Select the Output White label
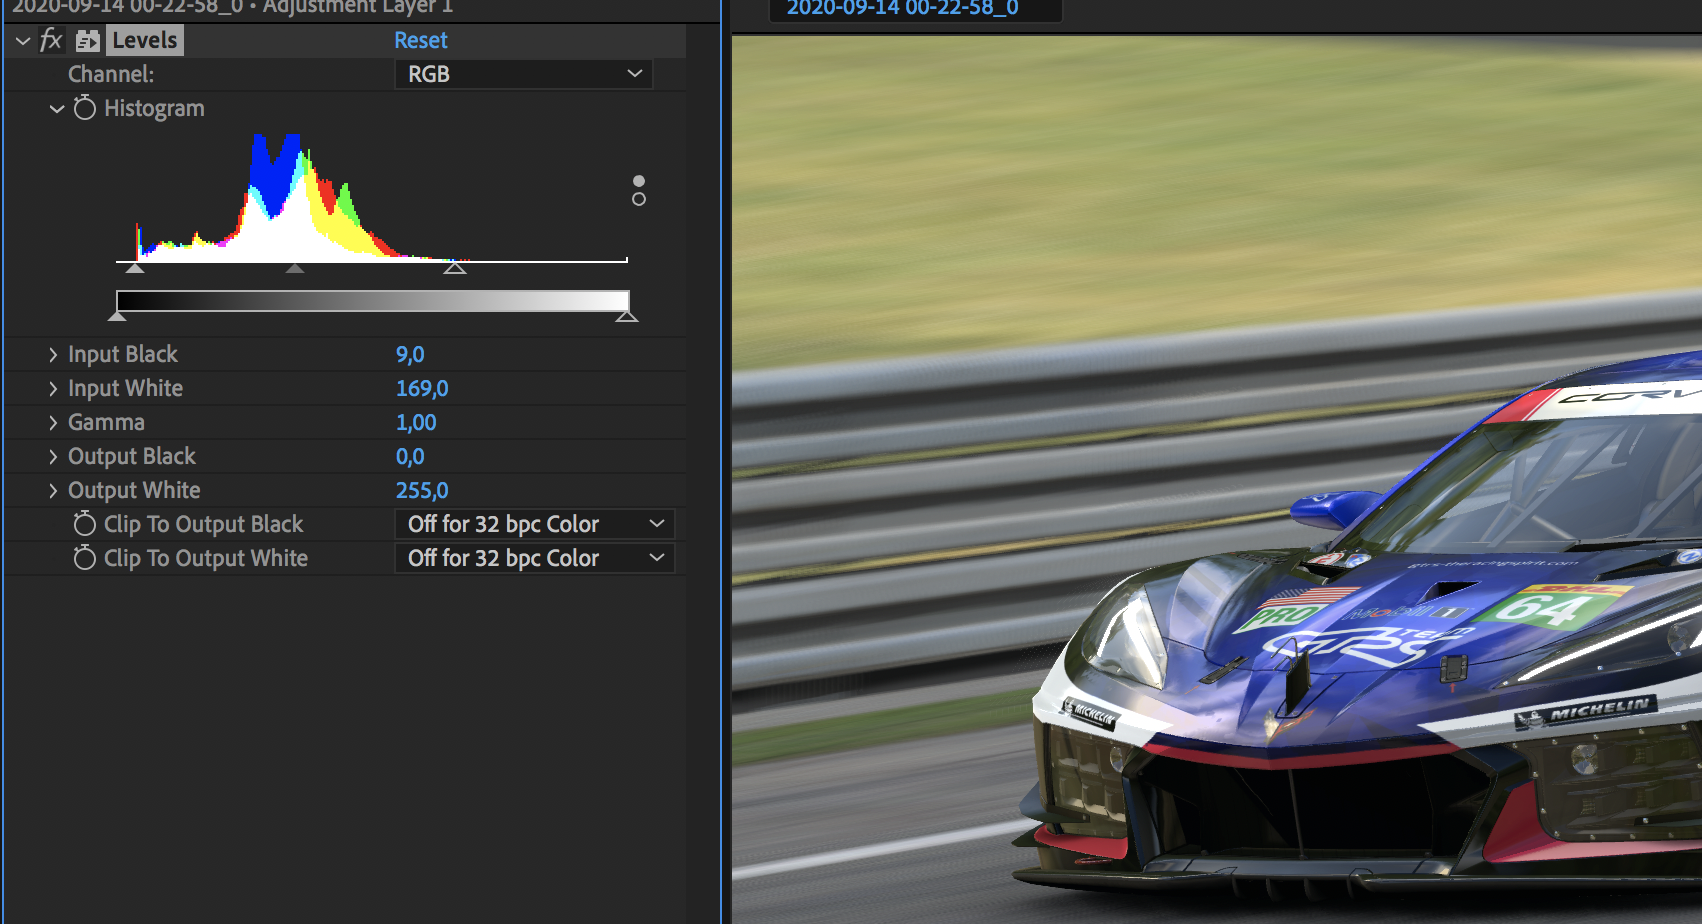This screenshot has width=1702, height=924. [134, 490]
